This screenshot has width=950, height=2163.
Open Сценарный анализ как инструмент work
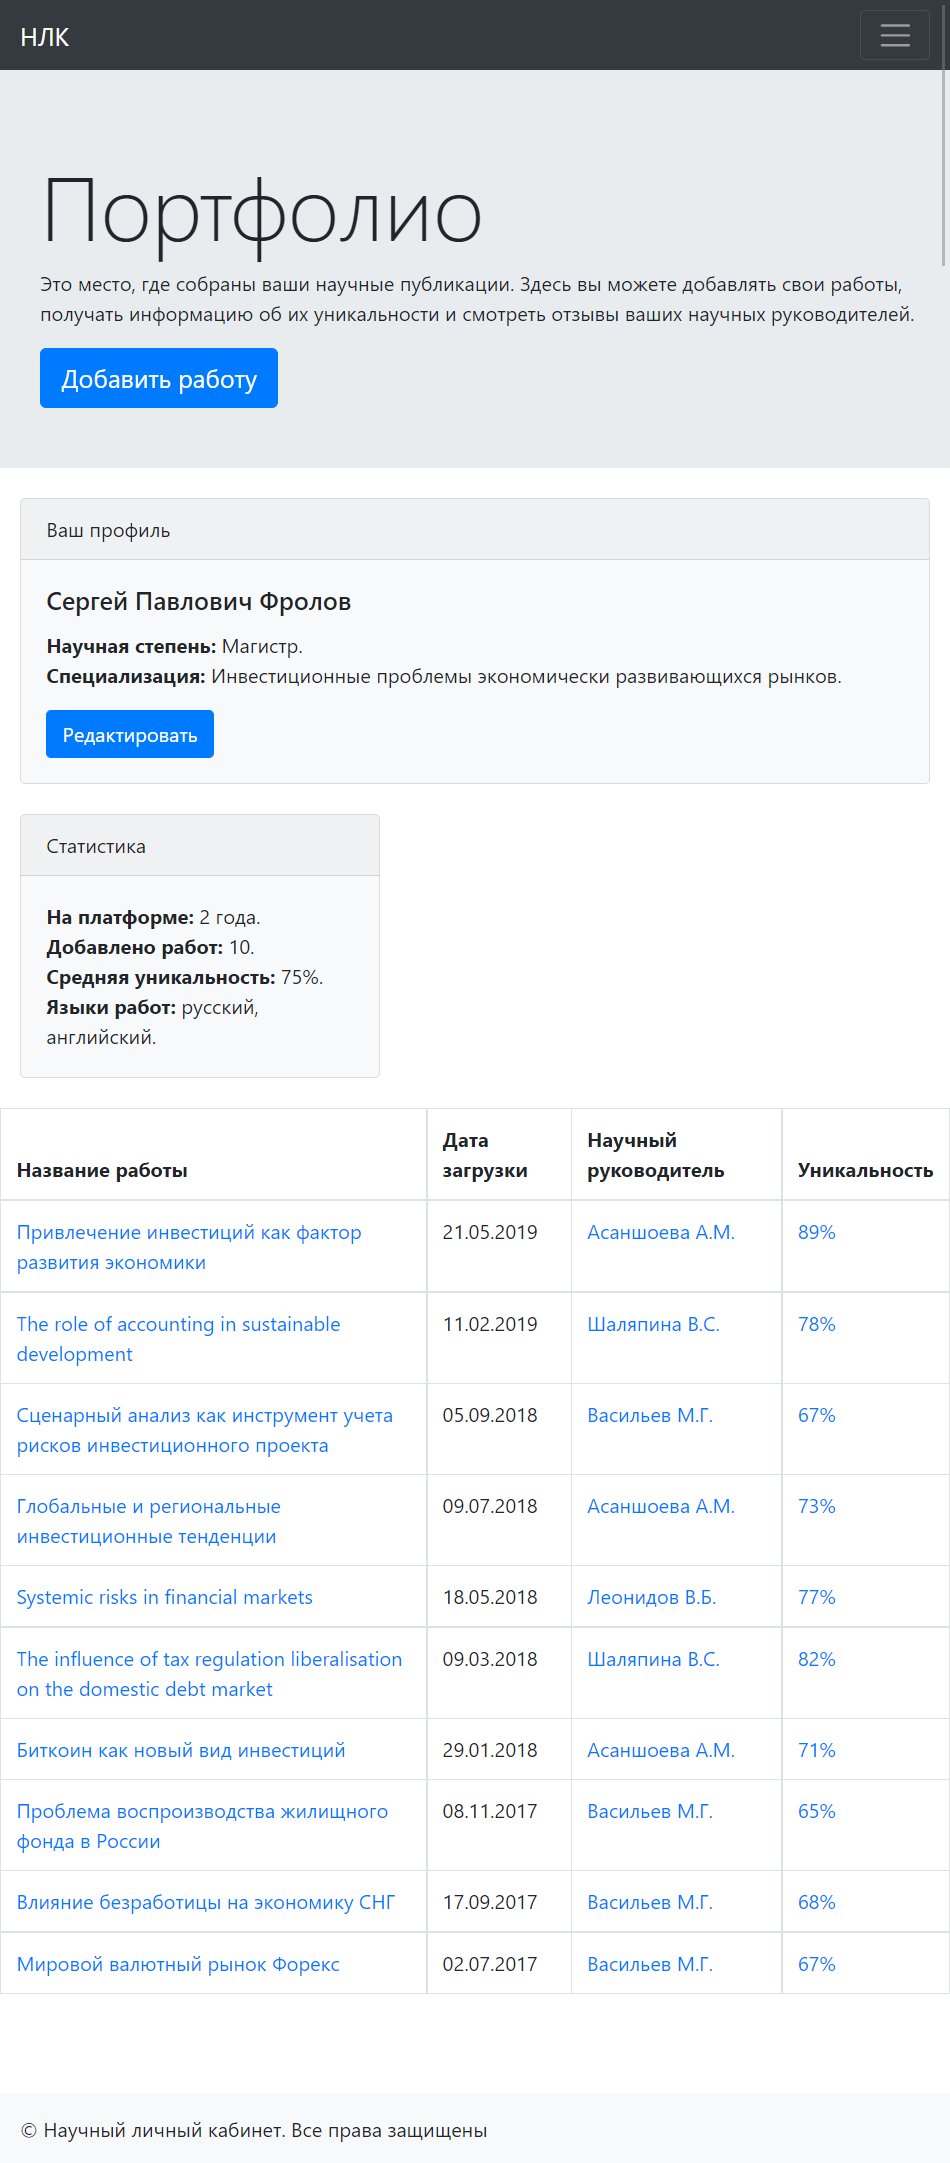point(205,1430)
